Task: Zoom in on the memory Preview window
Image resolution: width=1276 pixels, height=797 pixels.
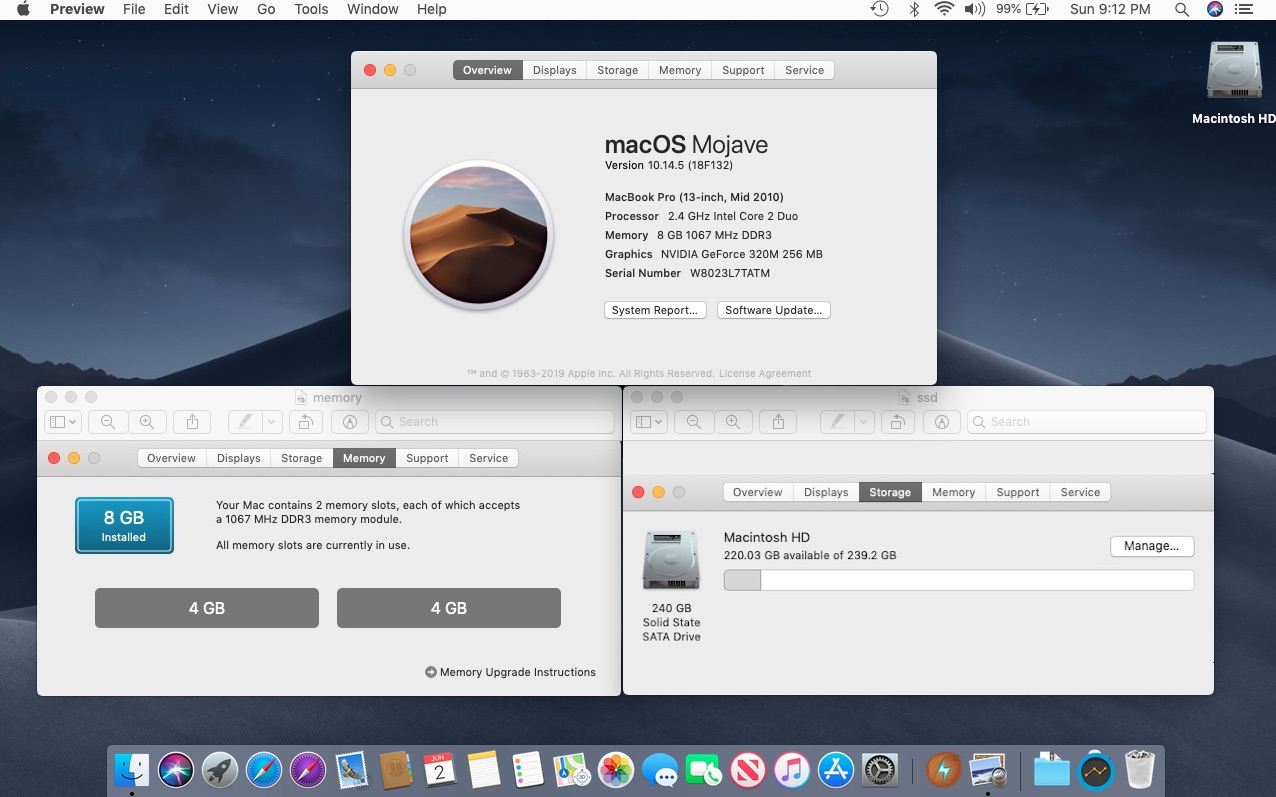Action: (146, 422)
